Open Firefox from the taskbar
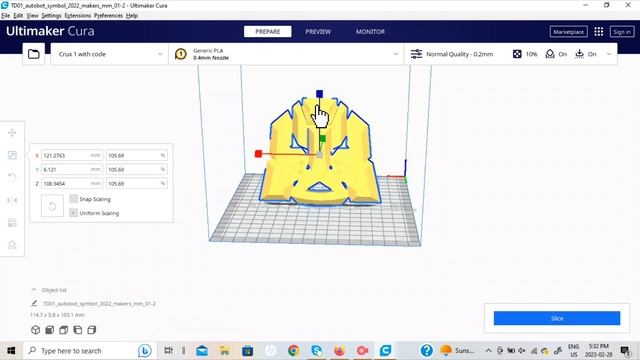640x360 pixels. tap(339, 351)
